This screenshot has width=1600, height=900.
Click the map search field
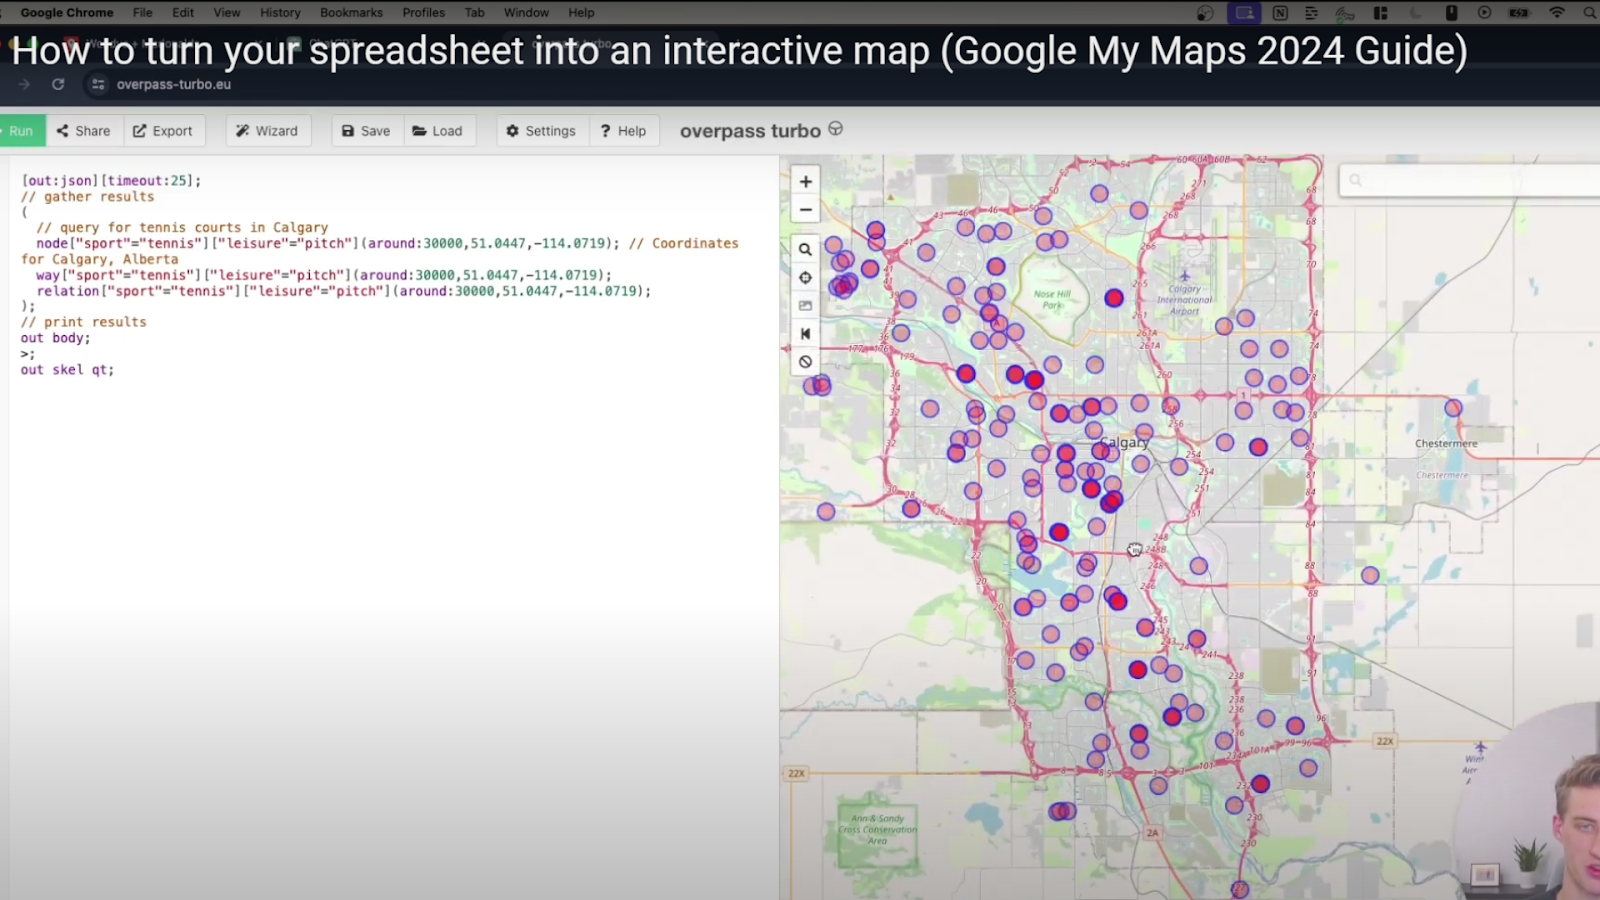pos(1470,180)
